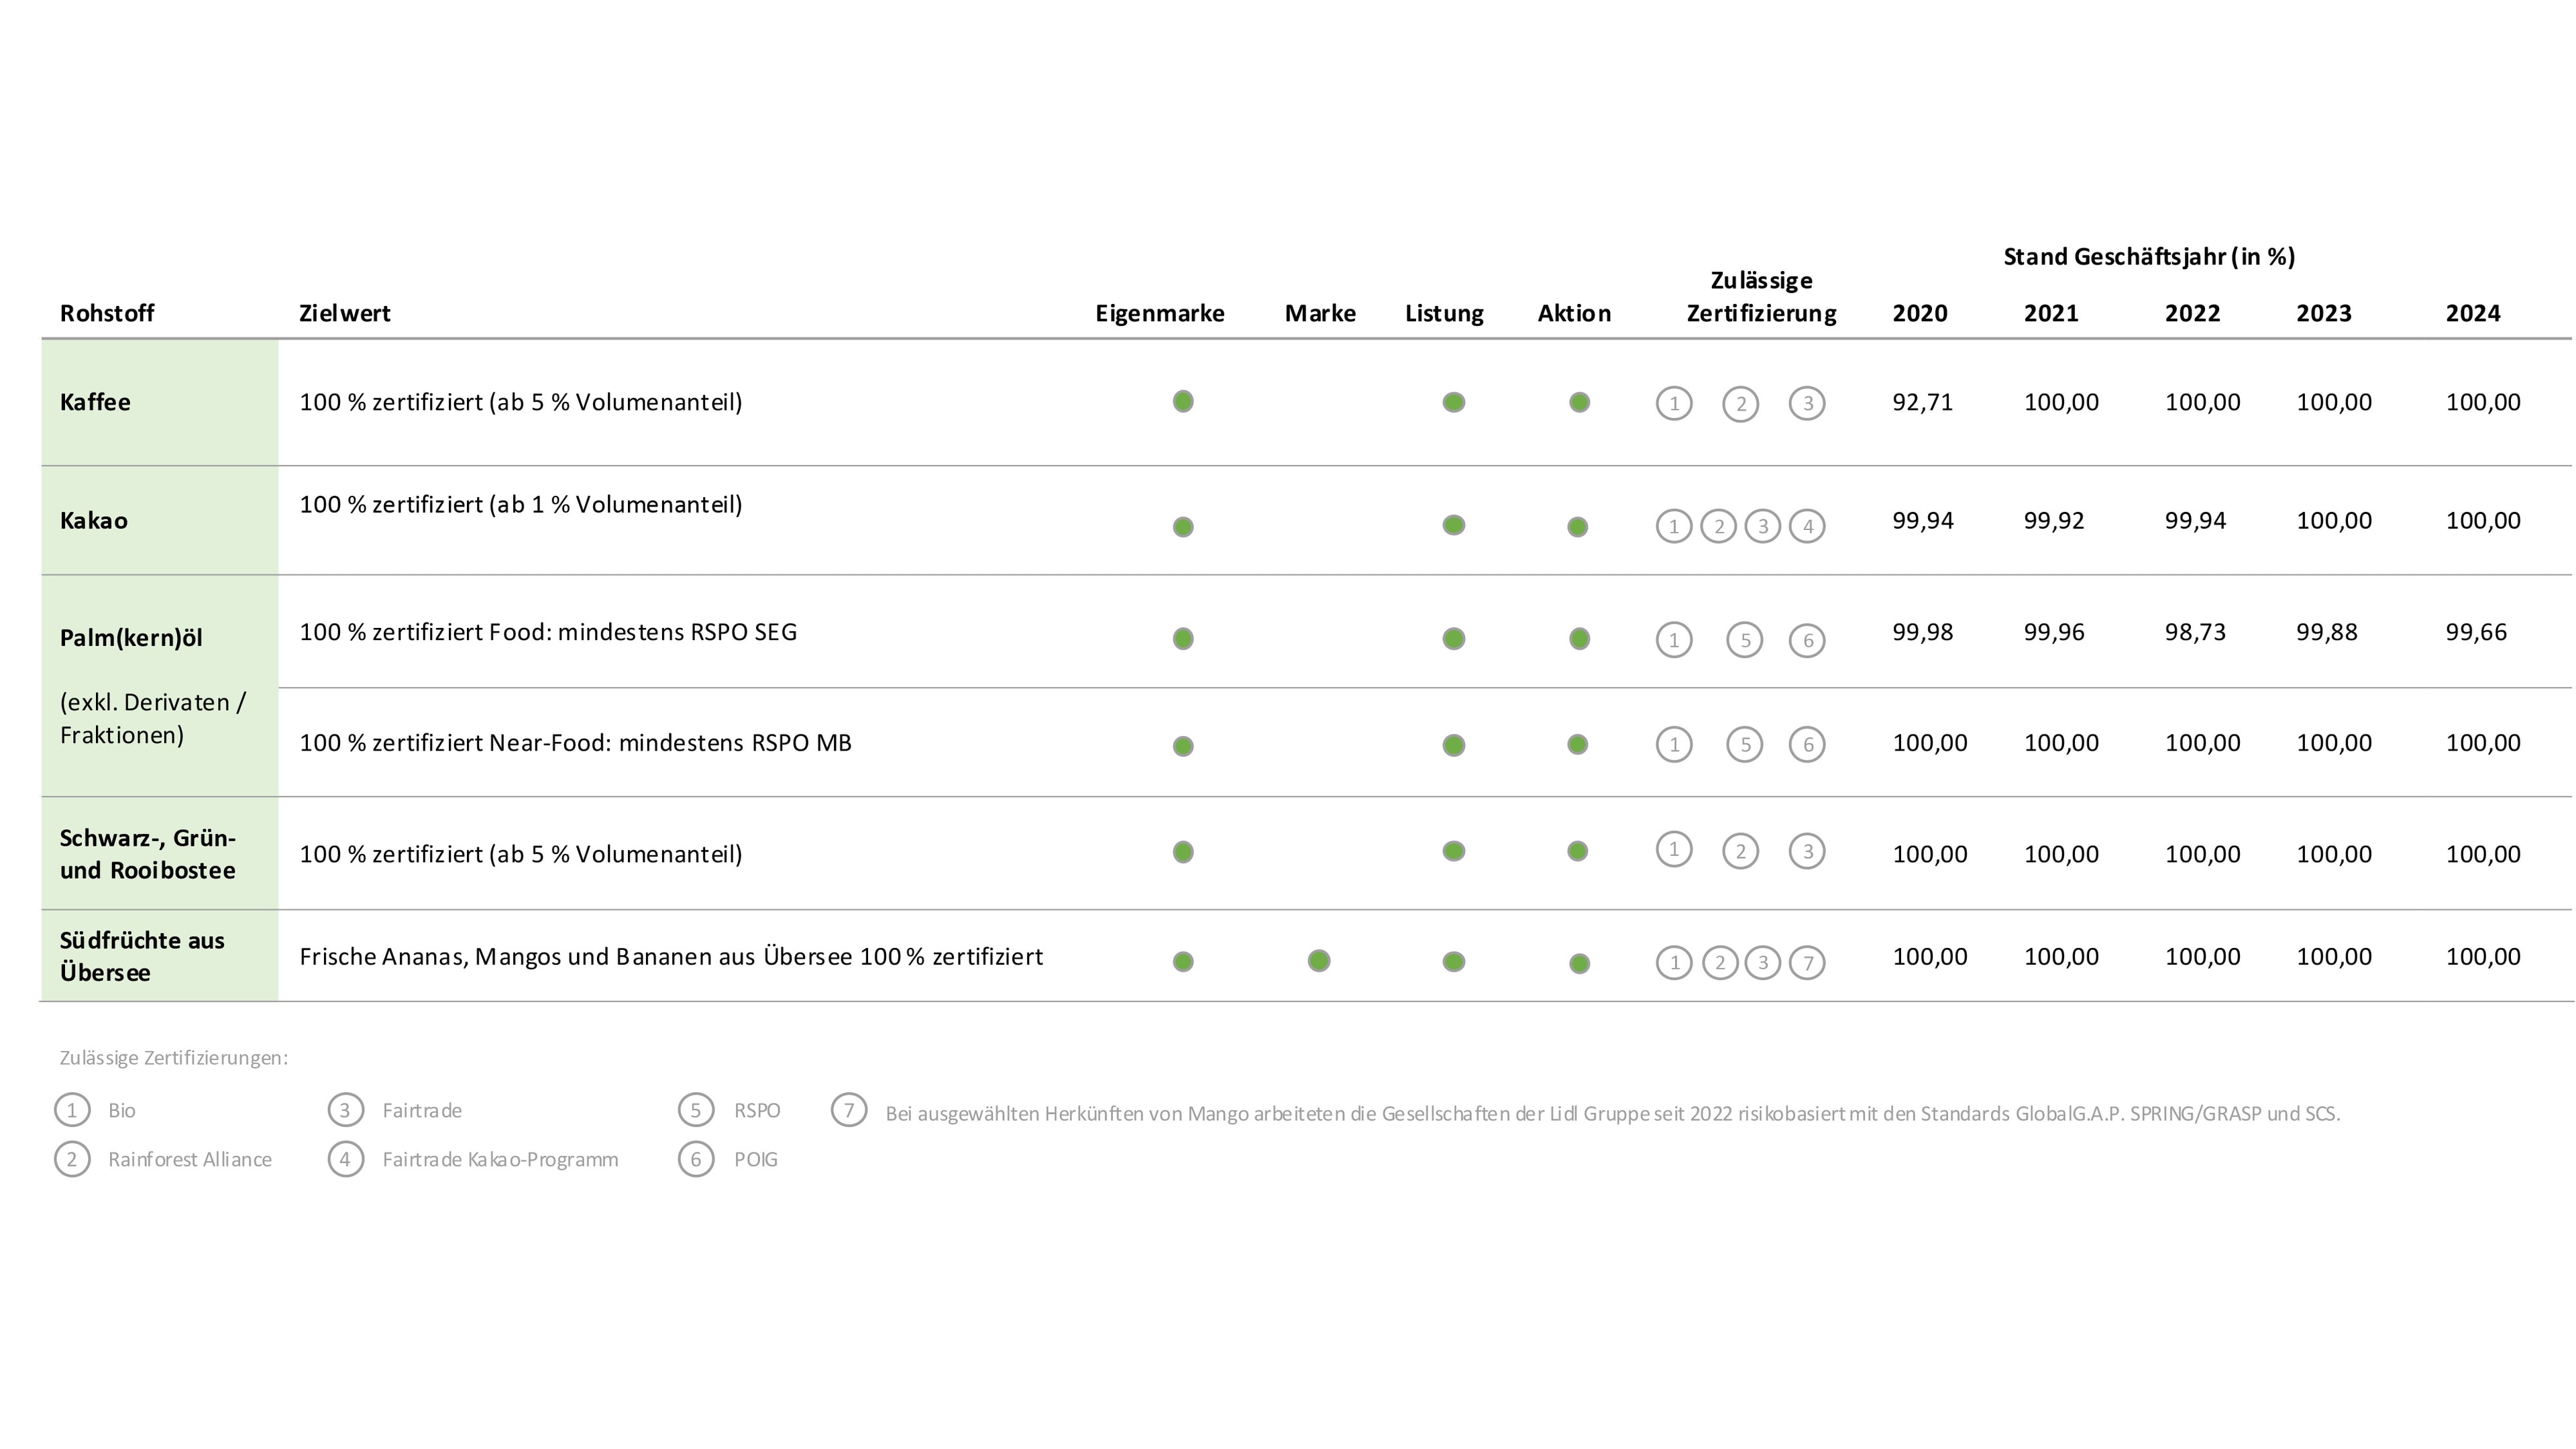
Task: Click the Palm(kern)öl 2022 value 98,73
Action: point(2195,632)
